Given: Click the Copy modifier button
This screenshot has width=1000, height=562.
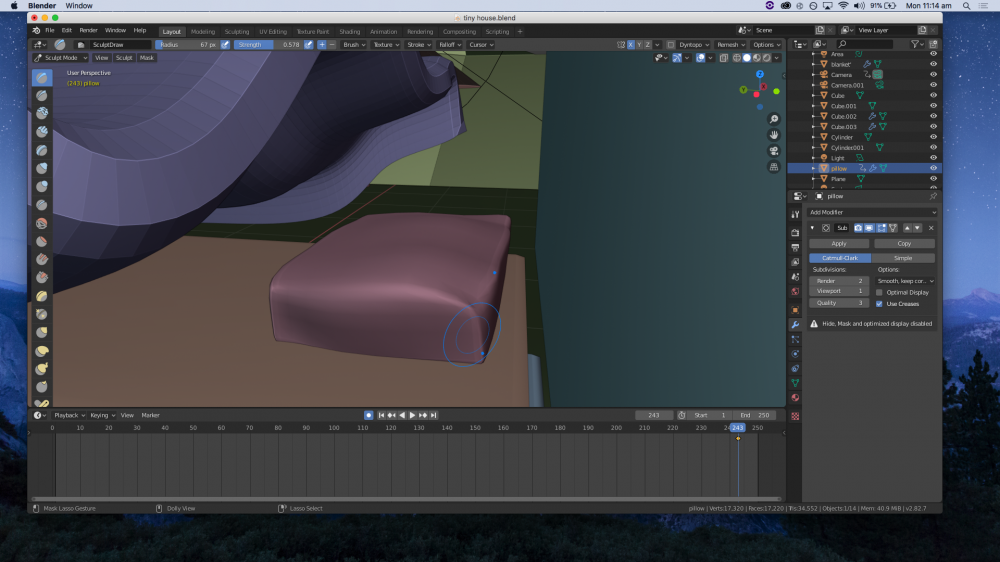Looking at the screenshot, I should 904,244.
